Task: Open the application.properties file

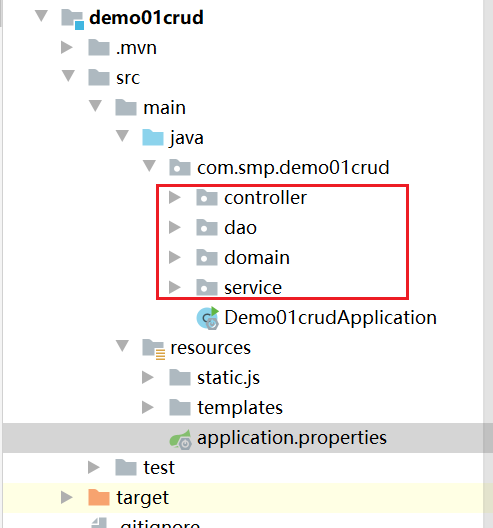Action: point(292,438)
